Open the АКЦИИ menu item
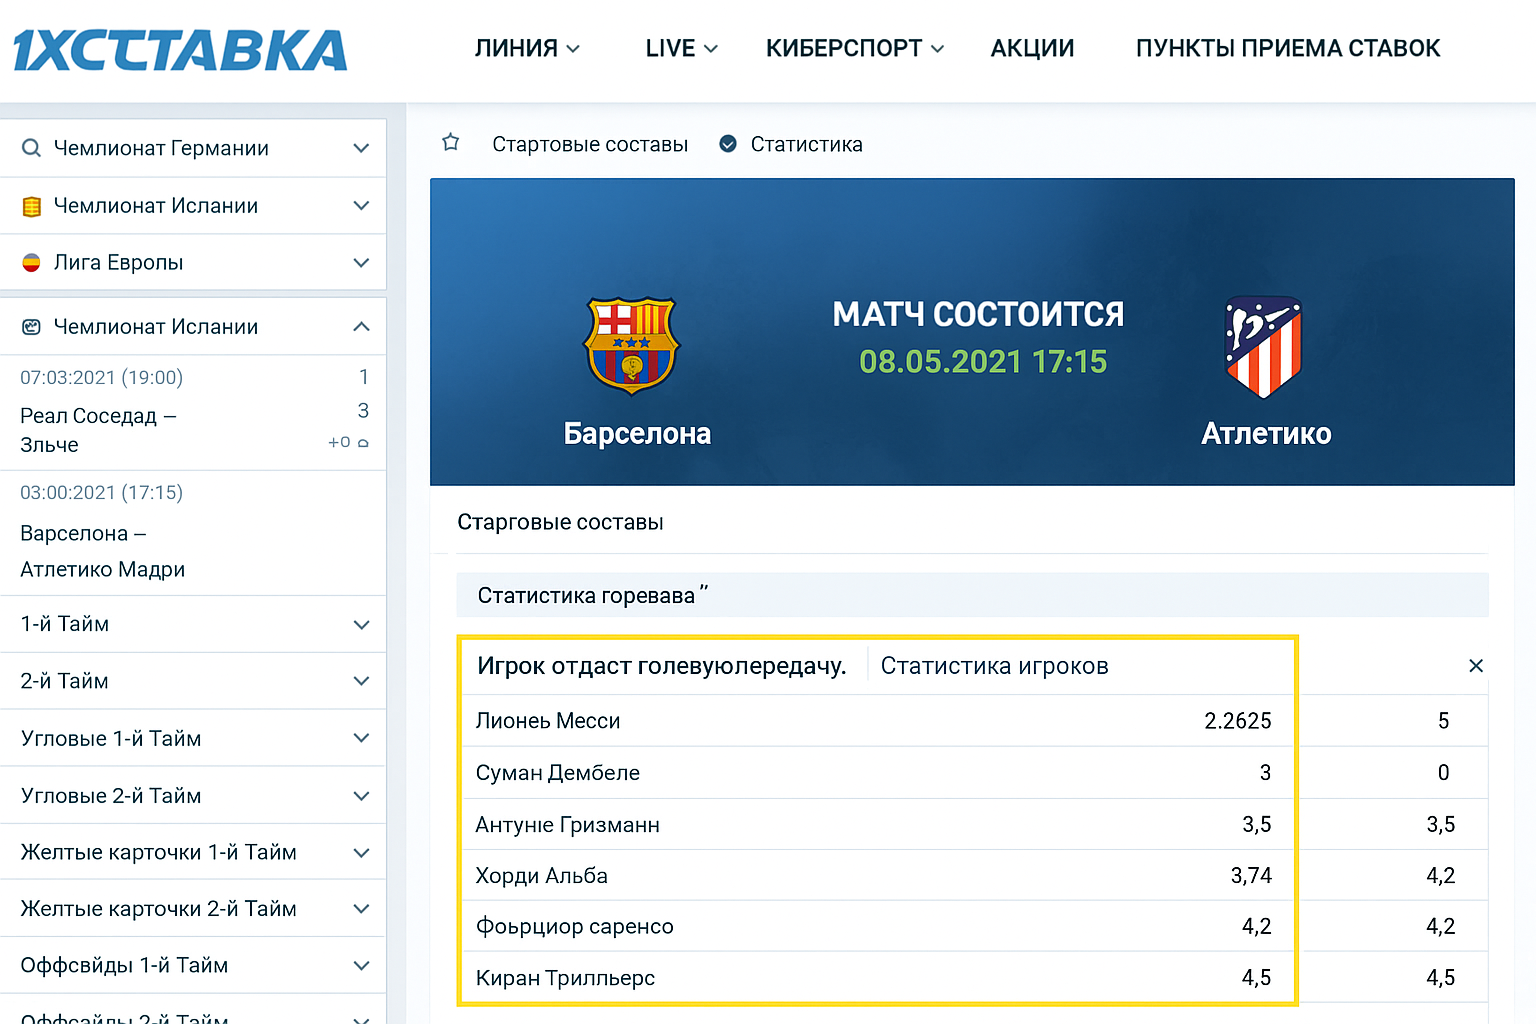Image resolution: width=1536 pixels, height=1024 pixels. click(1032, 48)
